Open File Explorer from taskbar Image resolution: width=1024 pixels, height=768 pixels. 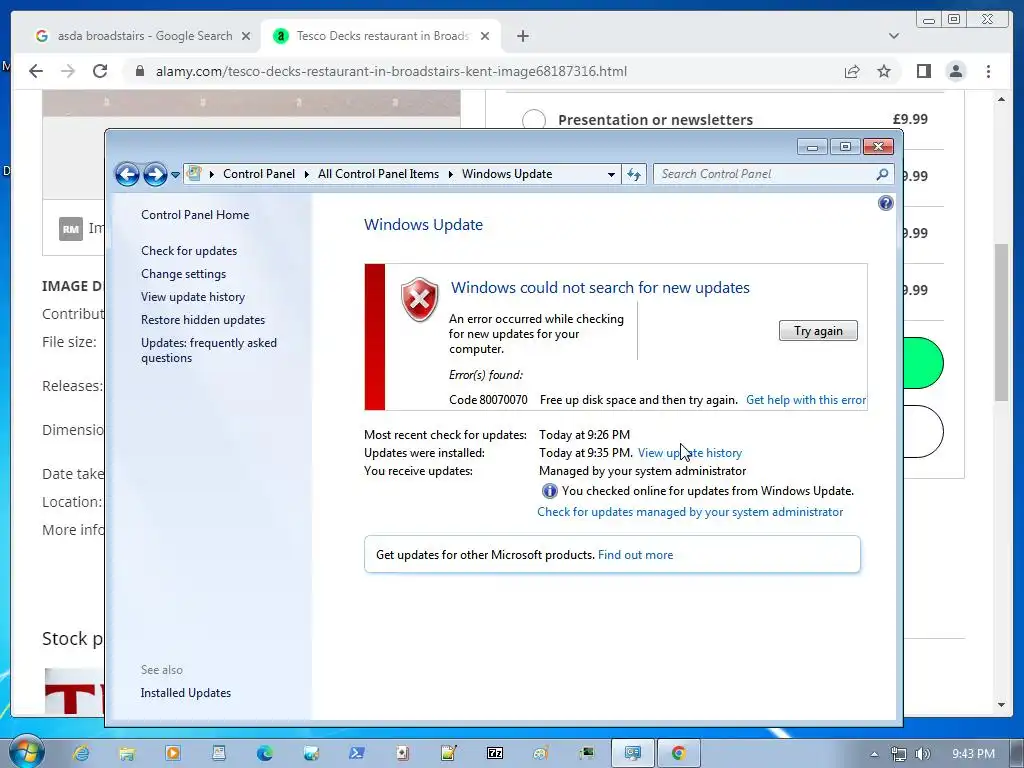coord(127,753)
